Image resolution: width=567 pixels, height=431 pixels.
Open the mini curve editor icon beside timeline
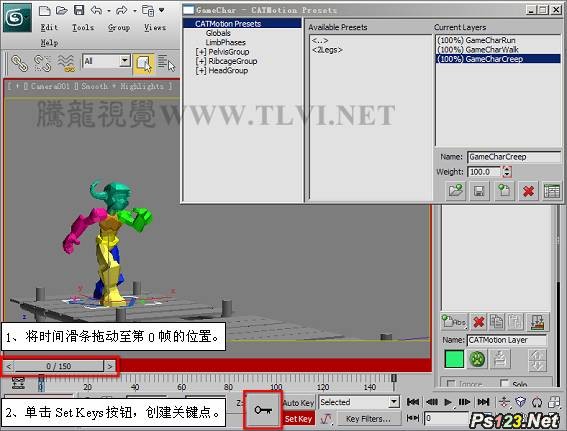coord(18,383)
